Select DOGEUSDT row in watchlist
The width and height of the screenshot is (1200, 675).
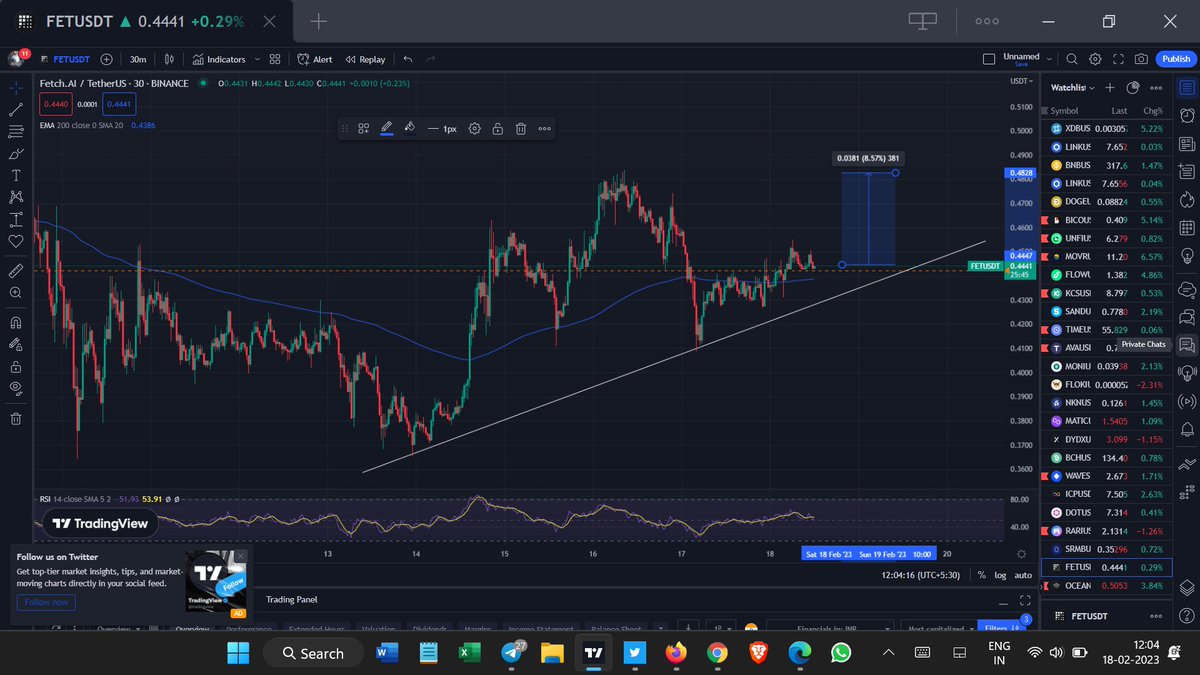point(1107,201)
